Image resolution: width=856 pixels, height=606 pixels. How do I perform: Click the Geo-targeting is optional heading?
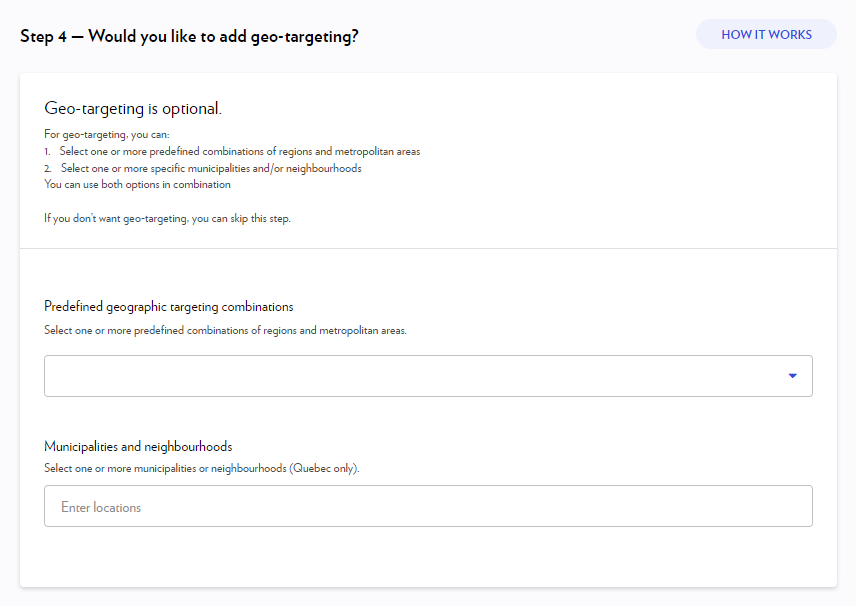click(135, 106)
